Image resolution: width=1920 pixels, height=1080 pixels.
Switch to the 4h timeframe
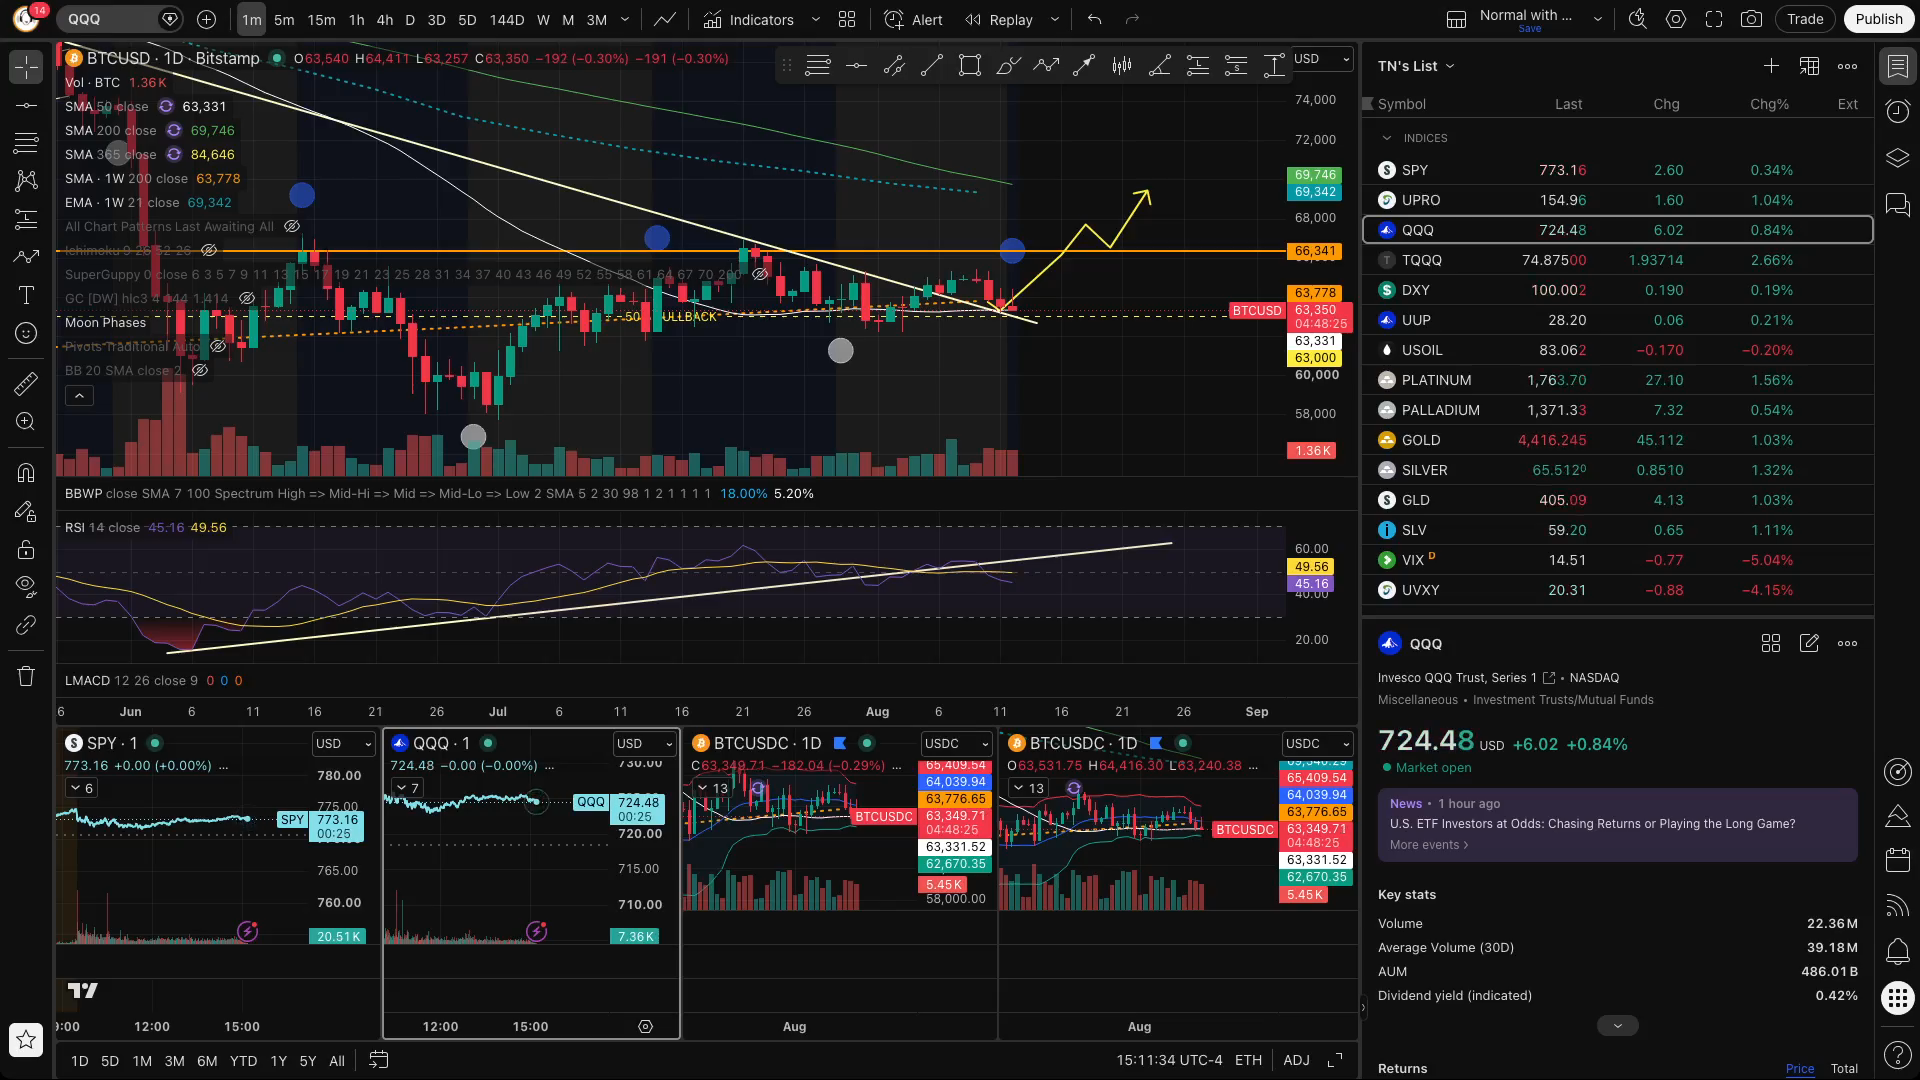[384, 19]
